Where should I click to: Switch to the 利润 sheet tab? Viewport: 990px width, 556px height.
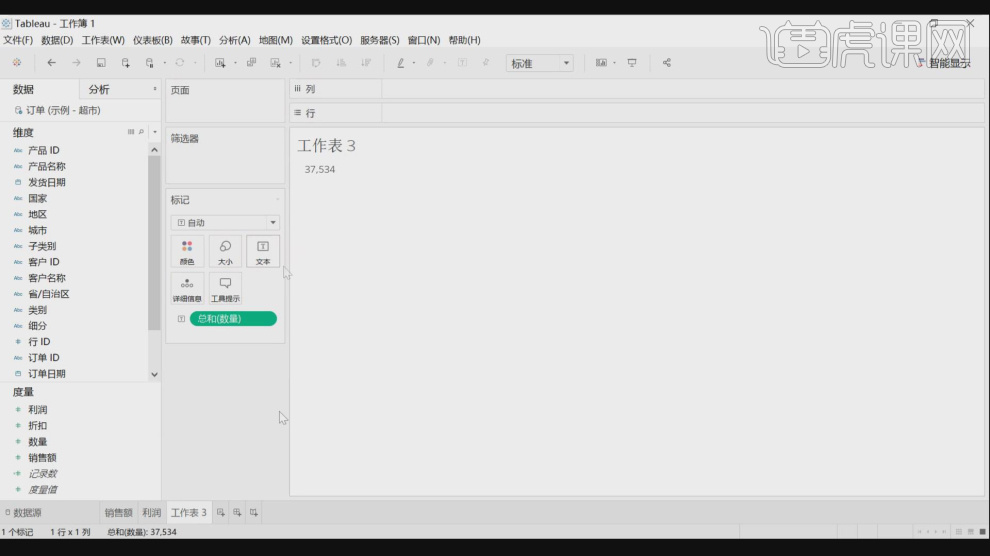pos(152,512)
